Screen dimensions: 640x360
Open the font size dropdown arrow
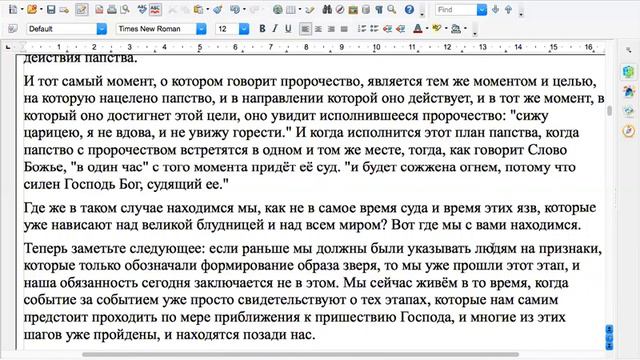tap(244, 29)
